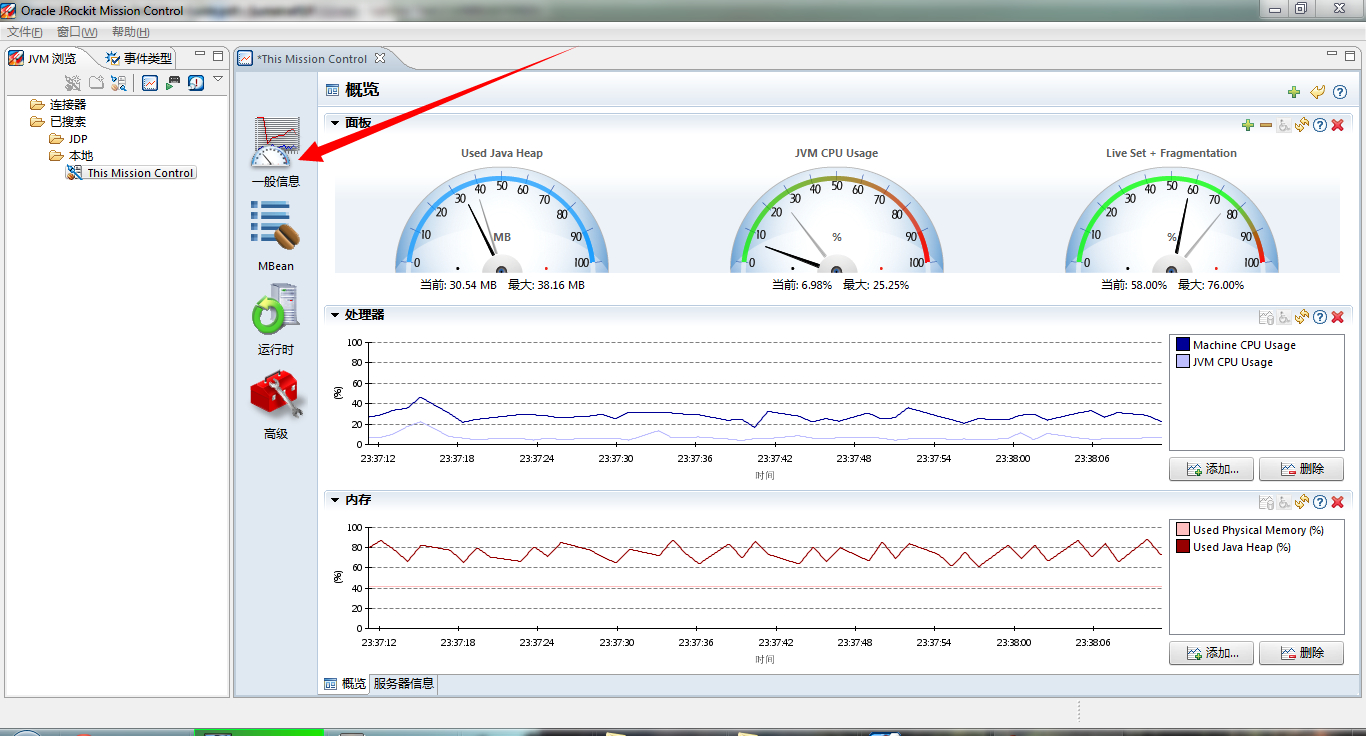1366x736 pixels.
Task: Click Used Physical Memory pink swatch
Action: (x=1183, y=530)
